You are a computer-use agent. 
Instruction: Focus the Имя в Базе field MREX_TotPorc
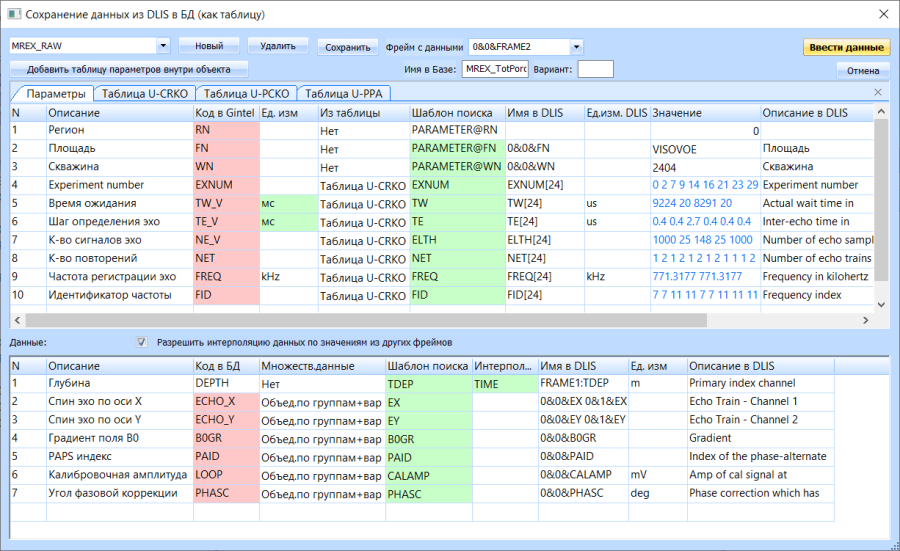coord(495,69)
